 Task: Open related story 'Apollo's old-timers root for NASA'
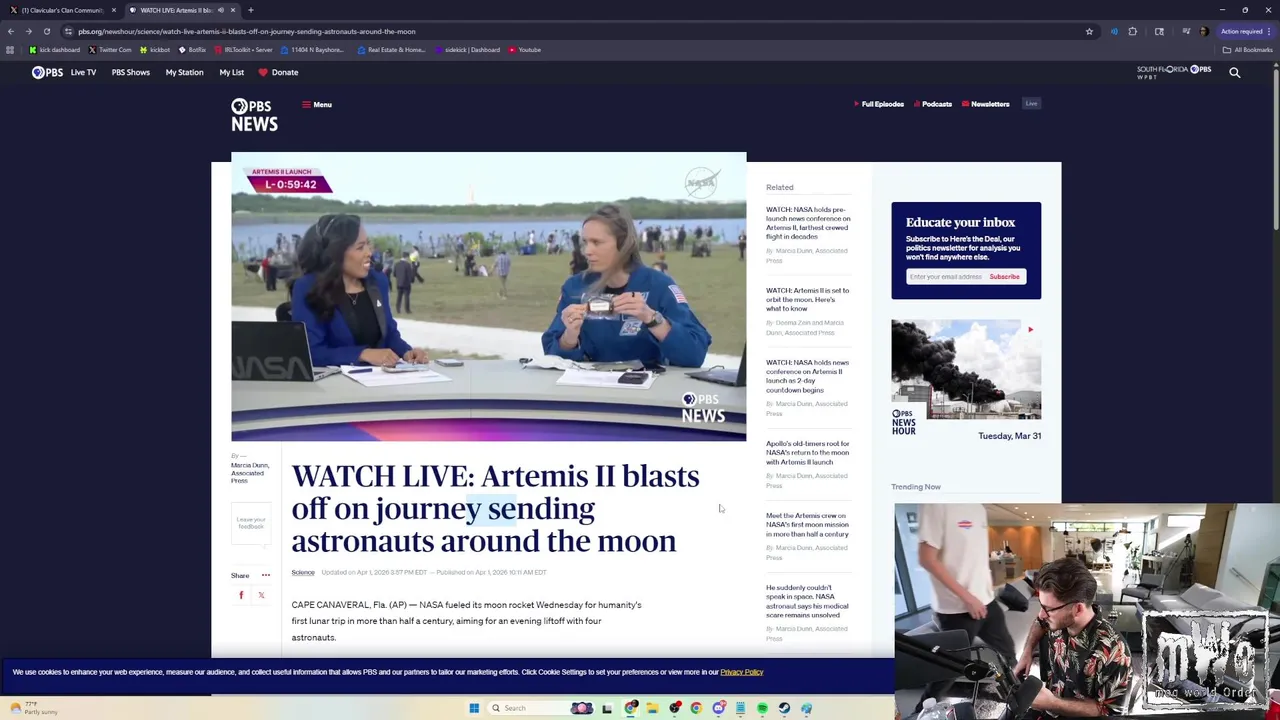pos(808,453)
